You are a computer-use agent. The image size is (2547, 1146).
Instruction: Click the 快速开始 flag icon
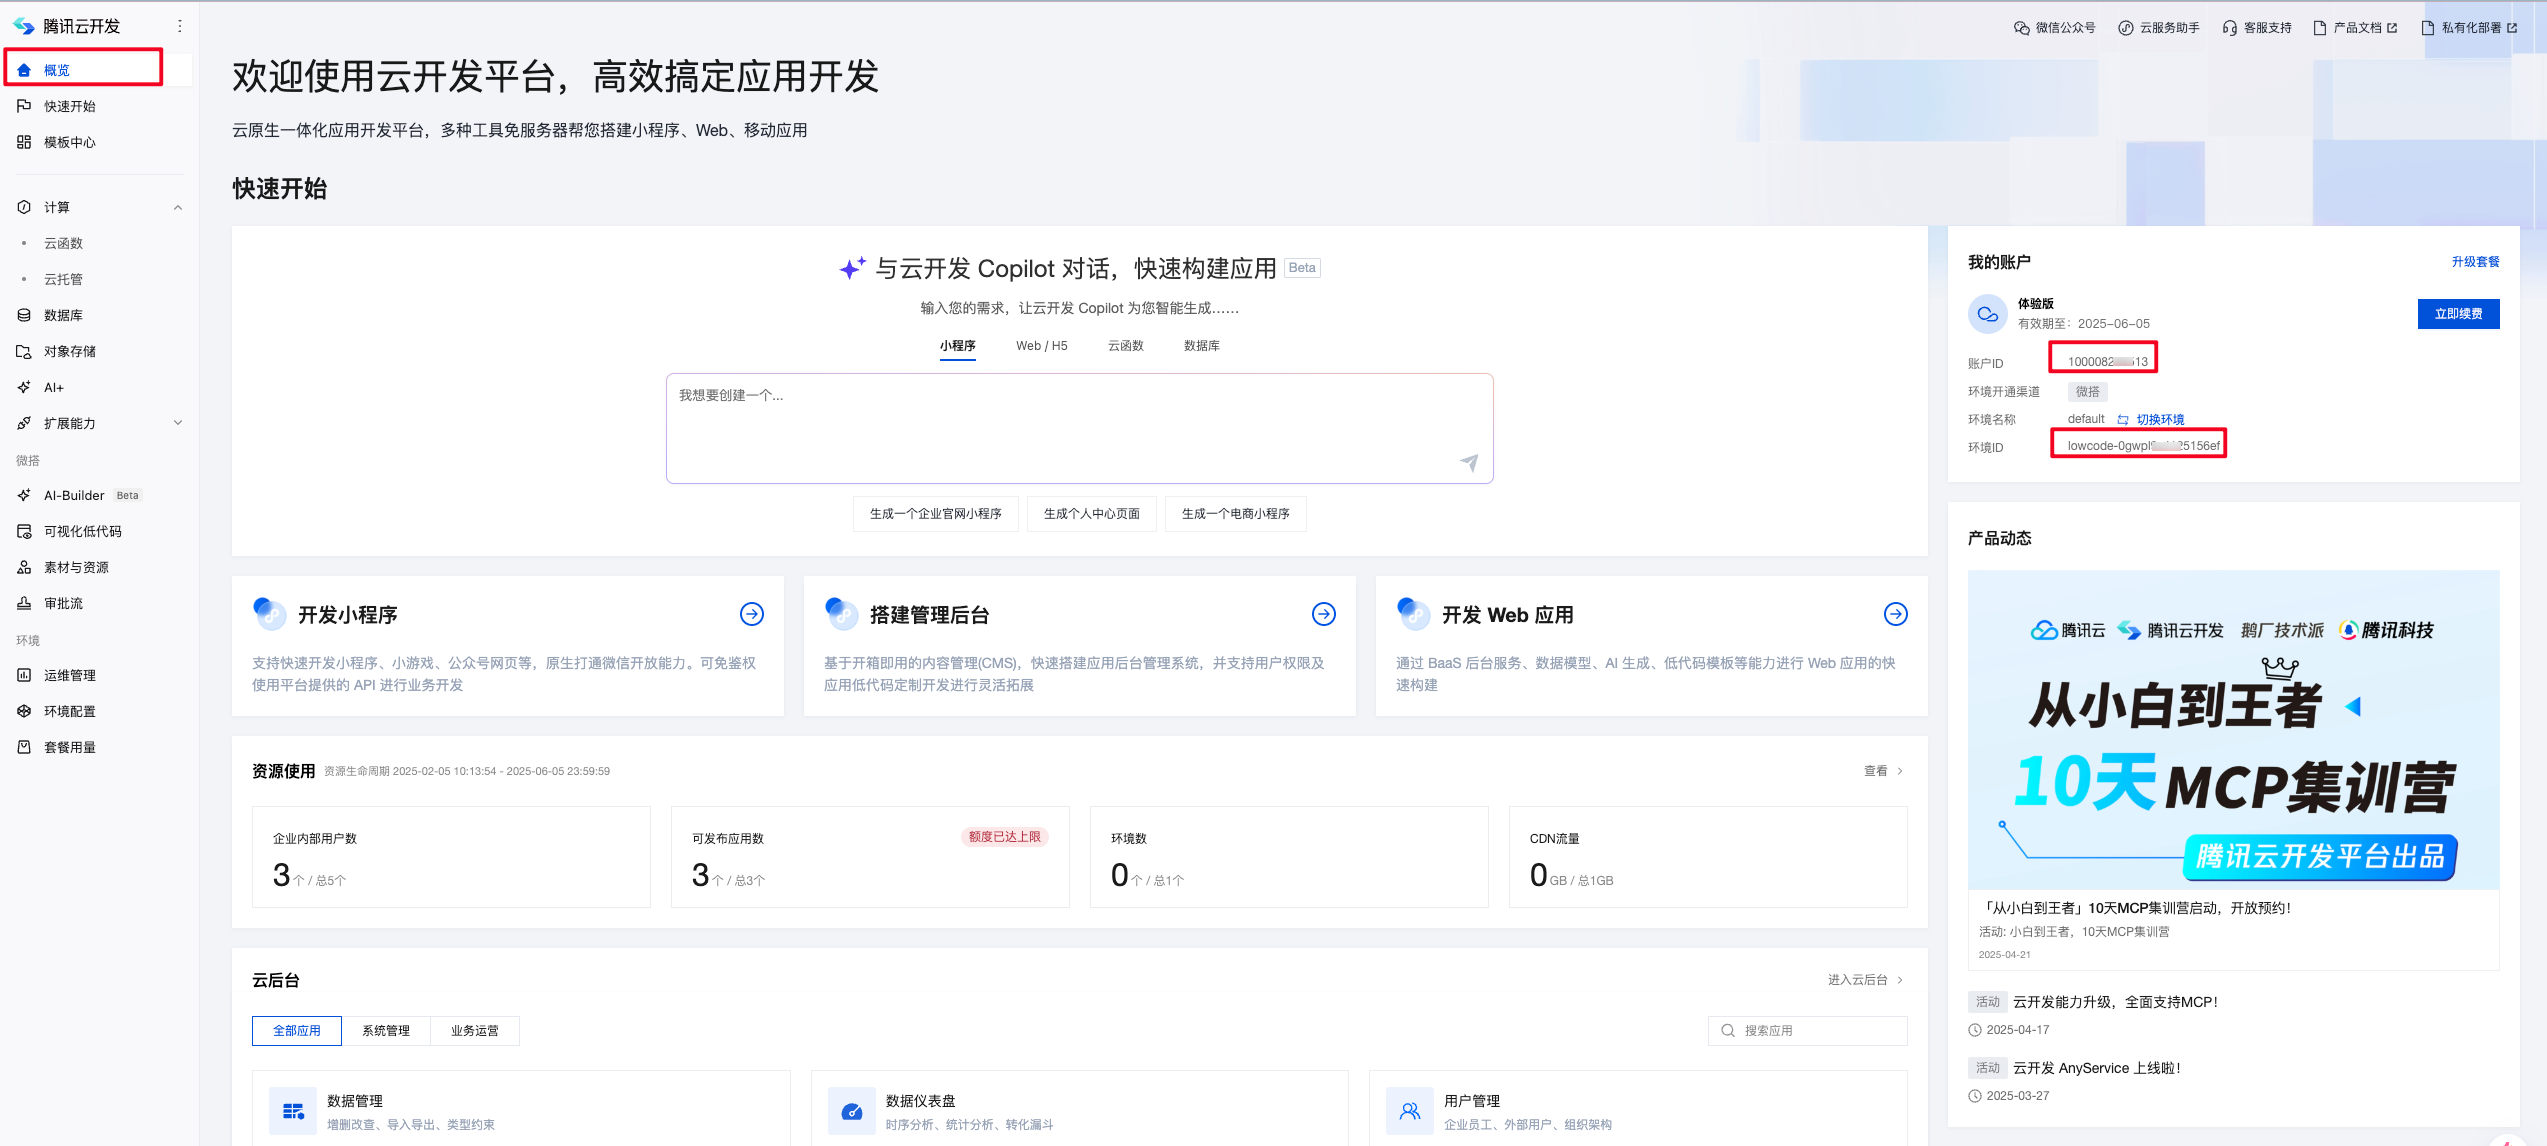(x=24, y=106)
